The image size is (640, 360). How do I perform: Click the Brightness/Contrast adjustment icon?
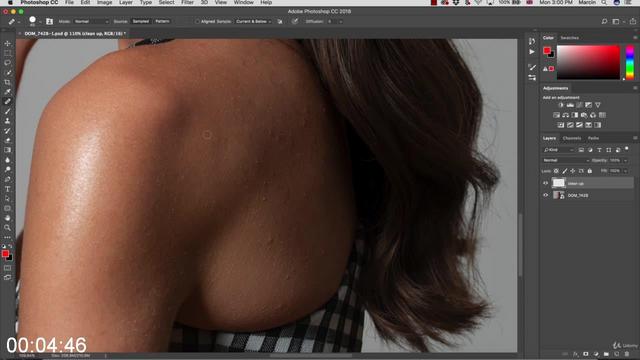click(561, 105)
